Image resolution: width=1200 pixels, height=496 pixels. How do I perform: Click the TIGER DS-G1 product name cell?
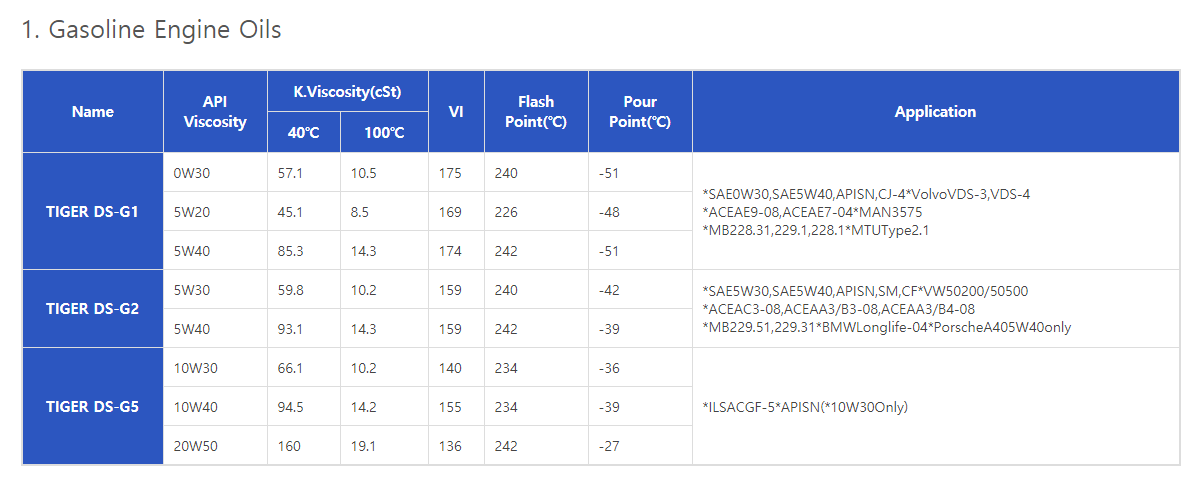coord(93,212)
